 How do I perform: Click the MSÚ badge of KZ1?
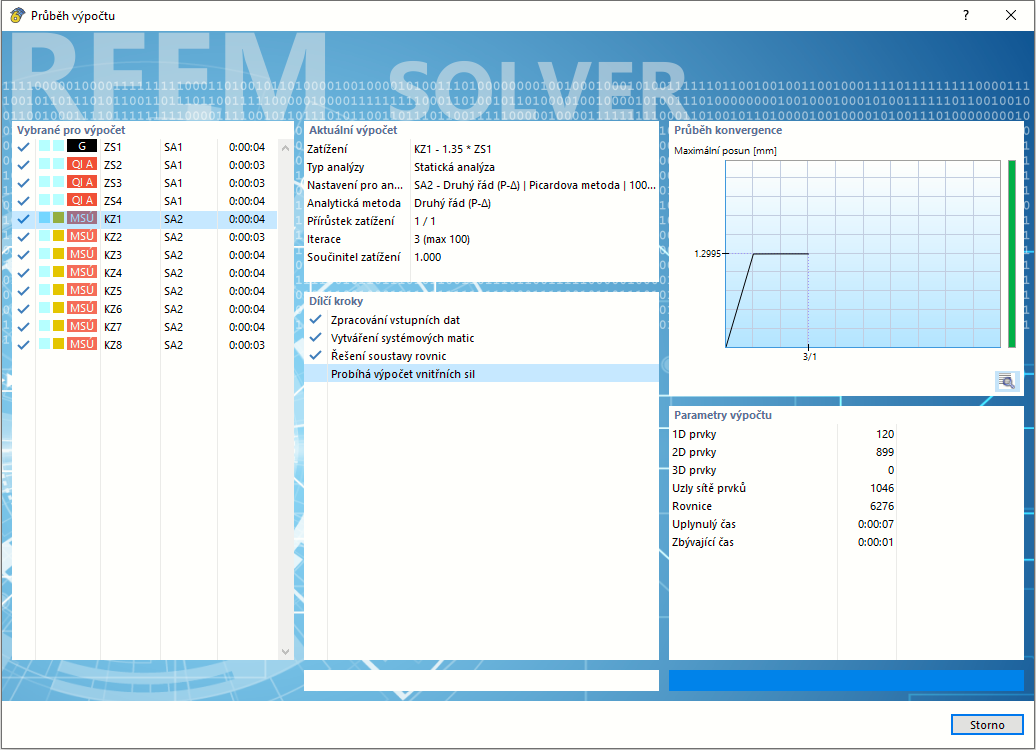(82, 218)
